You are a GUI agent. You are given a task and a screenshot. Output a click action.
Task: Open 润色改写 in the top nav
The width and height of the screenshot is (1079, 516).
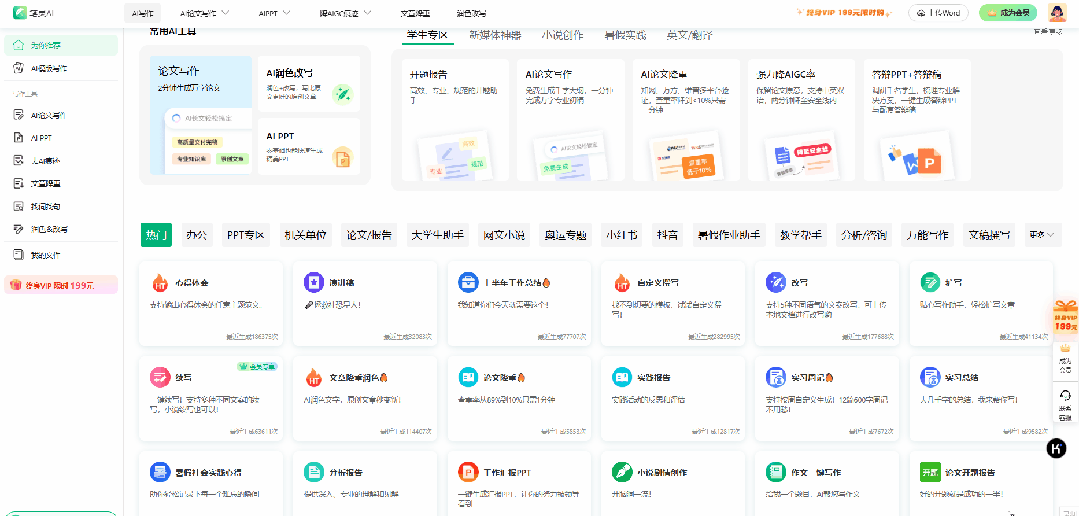(x=471, y=13)
